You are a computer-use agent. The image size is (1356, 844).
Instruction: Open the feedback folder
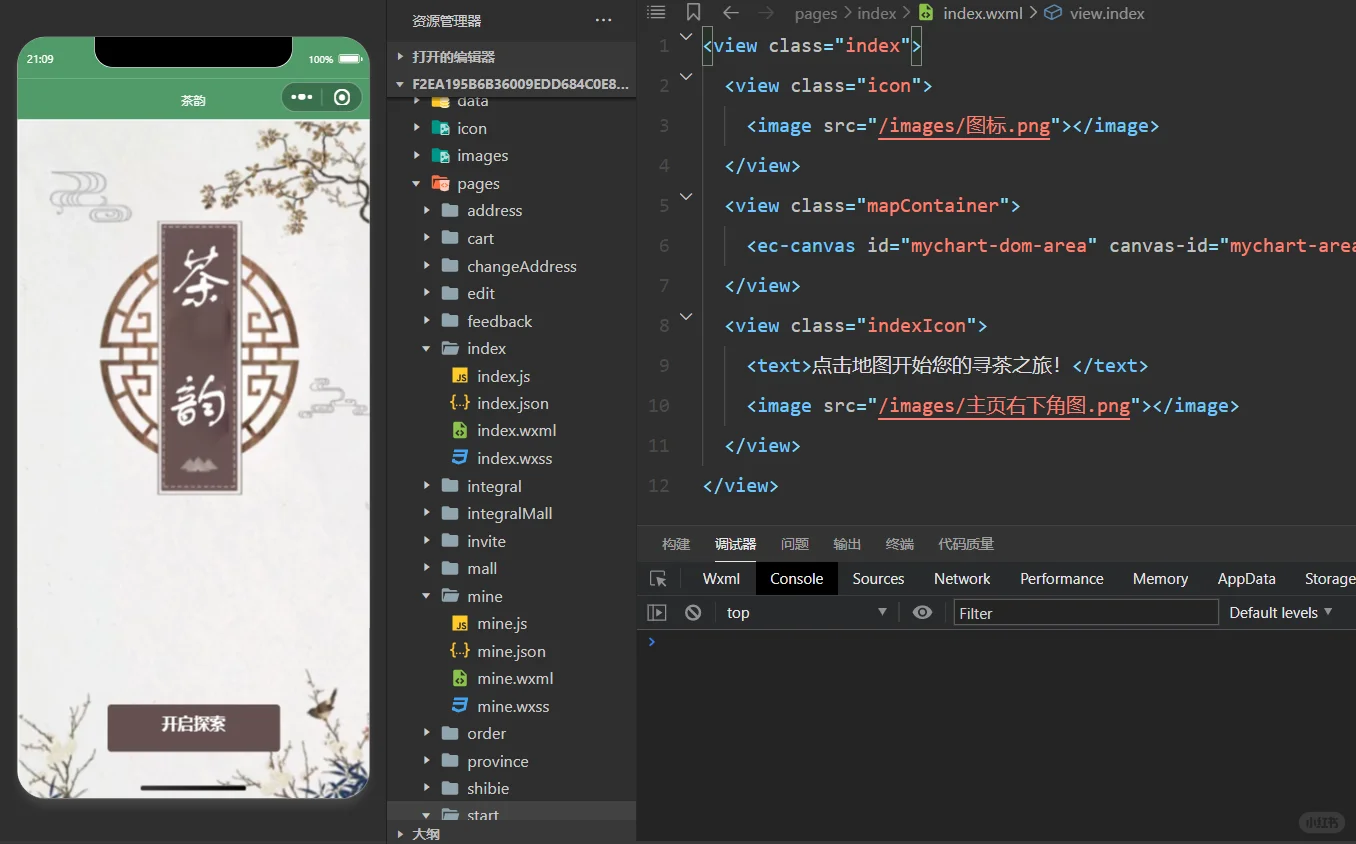point(499,321)
